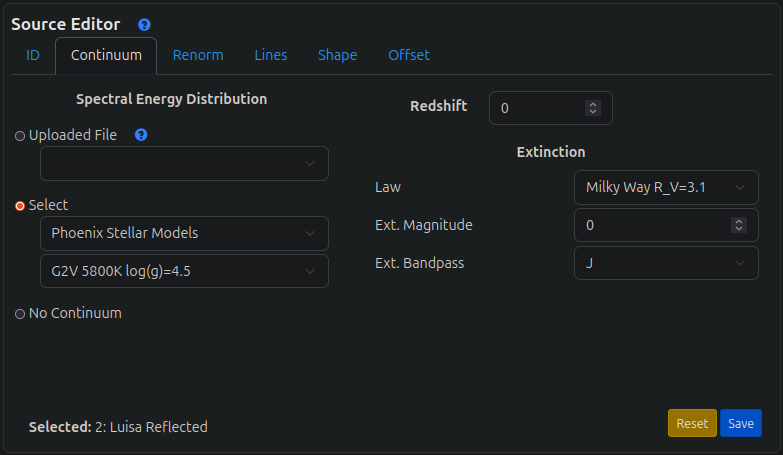Switch to the Continuum tab
Image resolution: width=783 pixels, height=455 pixels.
click(x=106, y=55)
